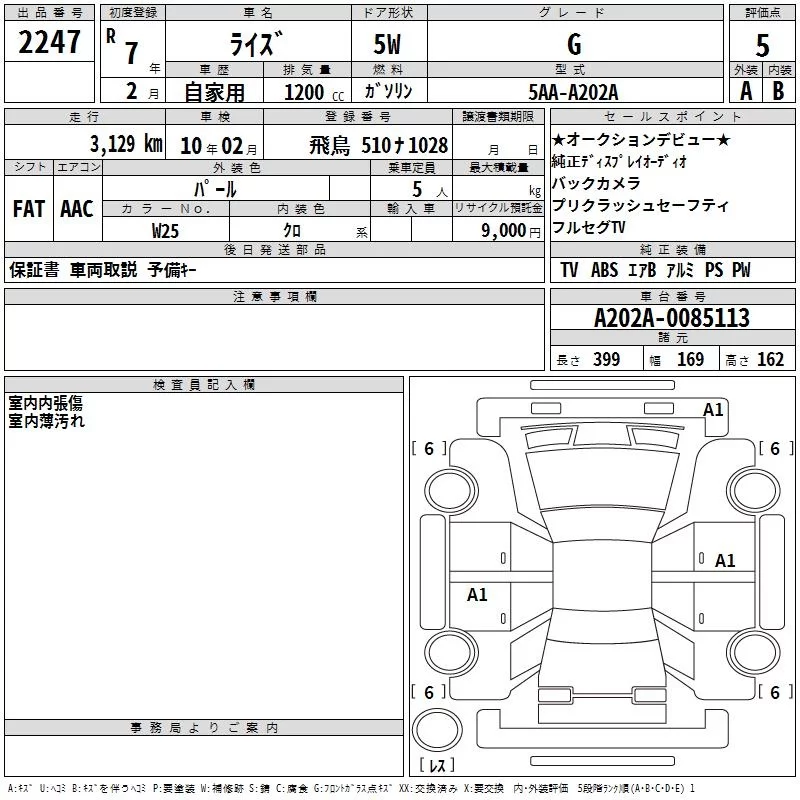The image size is (800, 800).
Task: Click the 後日発送部品 section header
Action: 274,249
